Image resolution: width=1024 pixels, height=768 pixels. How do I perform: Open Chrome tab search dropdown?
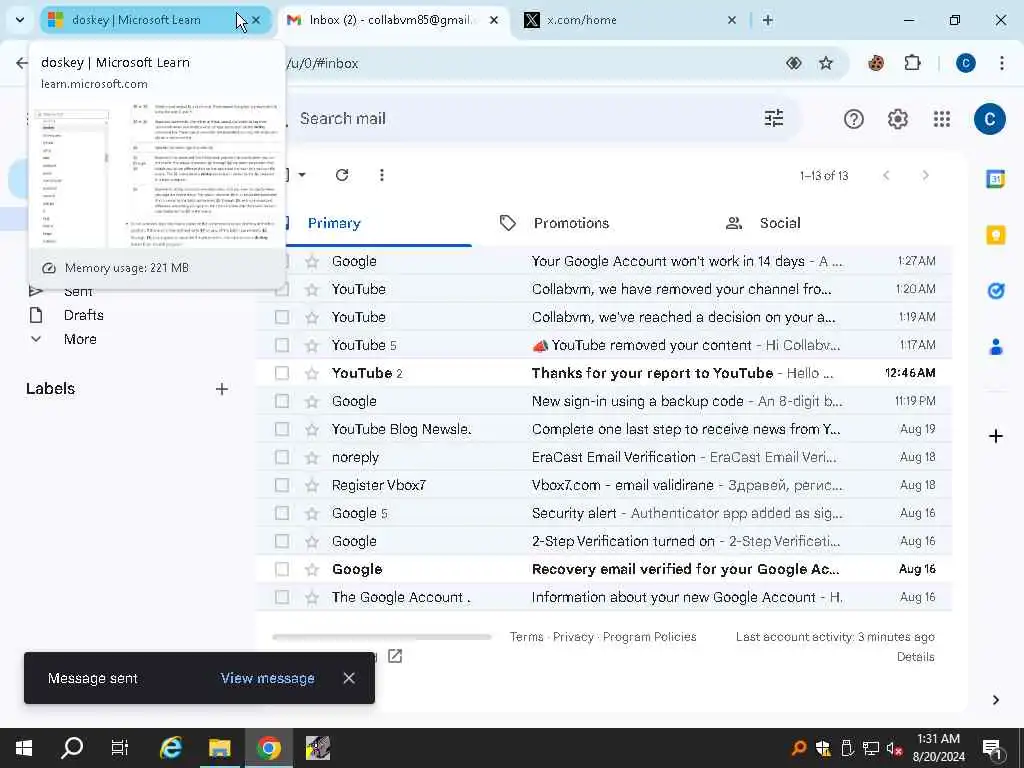pos(20,20)
